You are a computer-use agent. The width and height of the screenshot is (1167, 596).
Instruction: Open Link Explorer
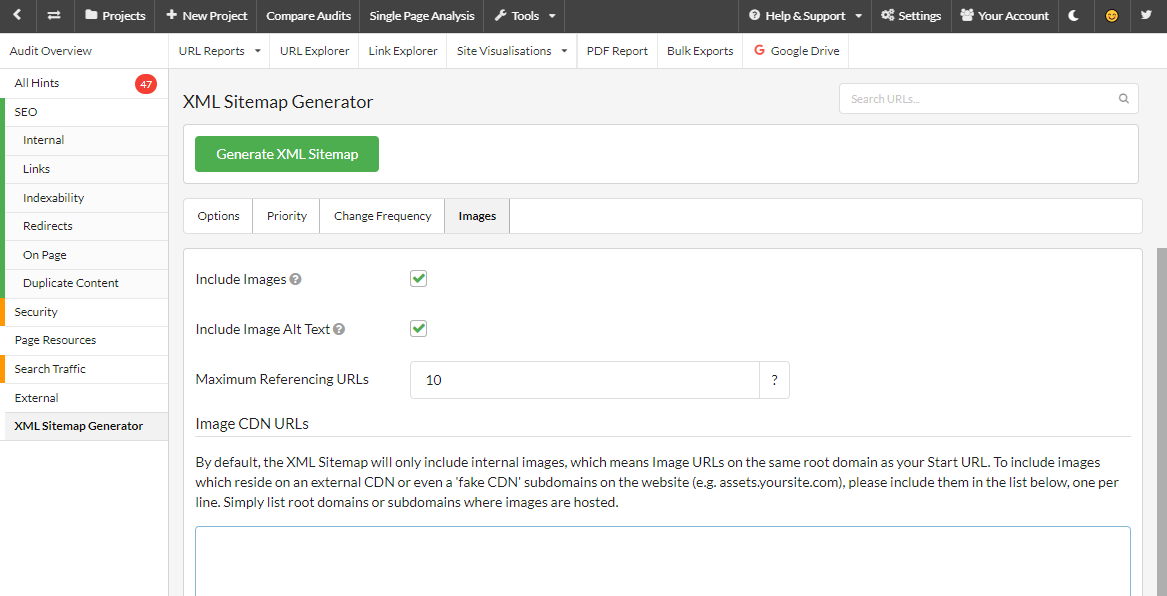click(403, 51)
